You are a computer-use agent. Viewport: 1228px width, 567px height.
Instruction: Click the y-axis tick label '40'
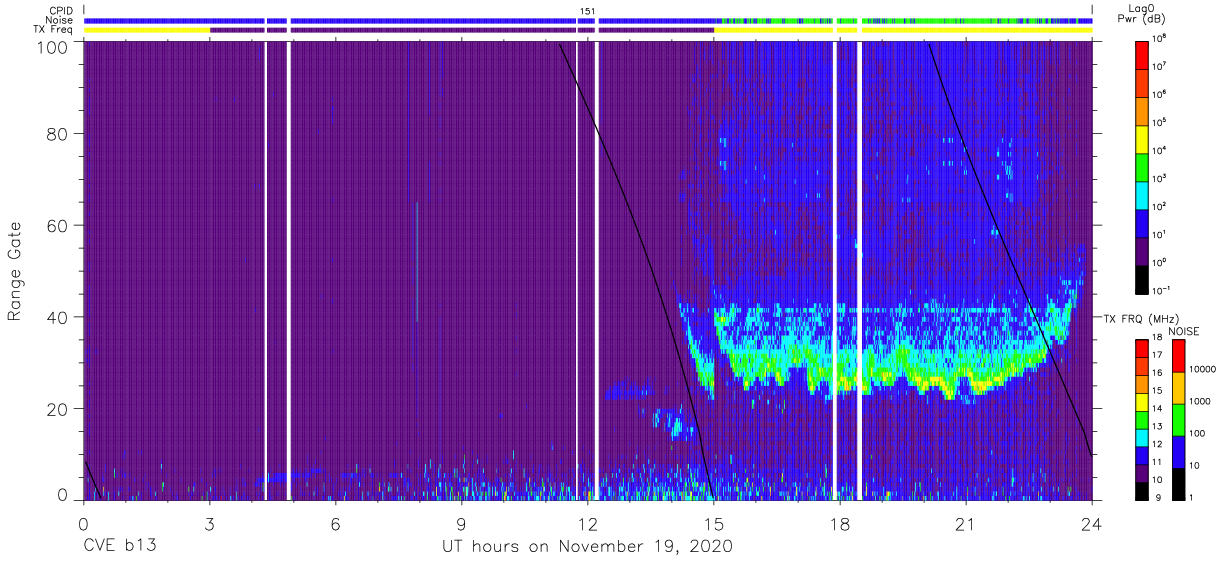click(60, 317)
